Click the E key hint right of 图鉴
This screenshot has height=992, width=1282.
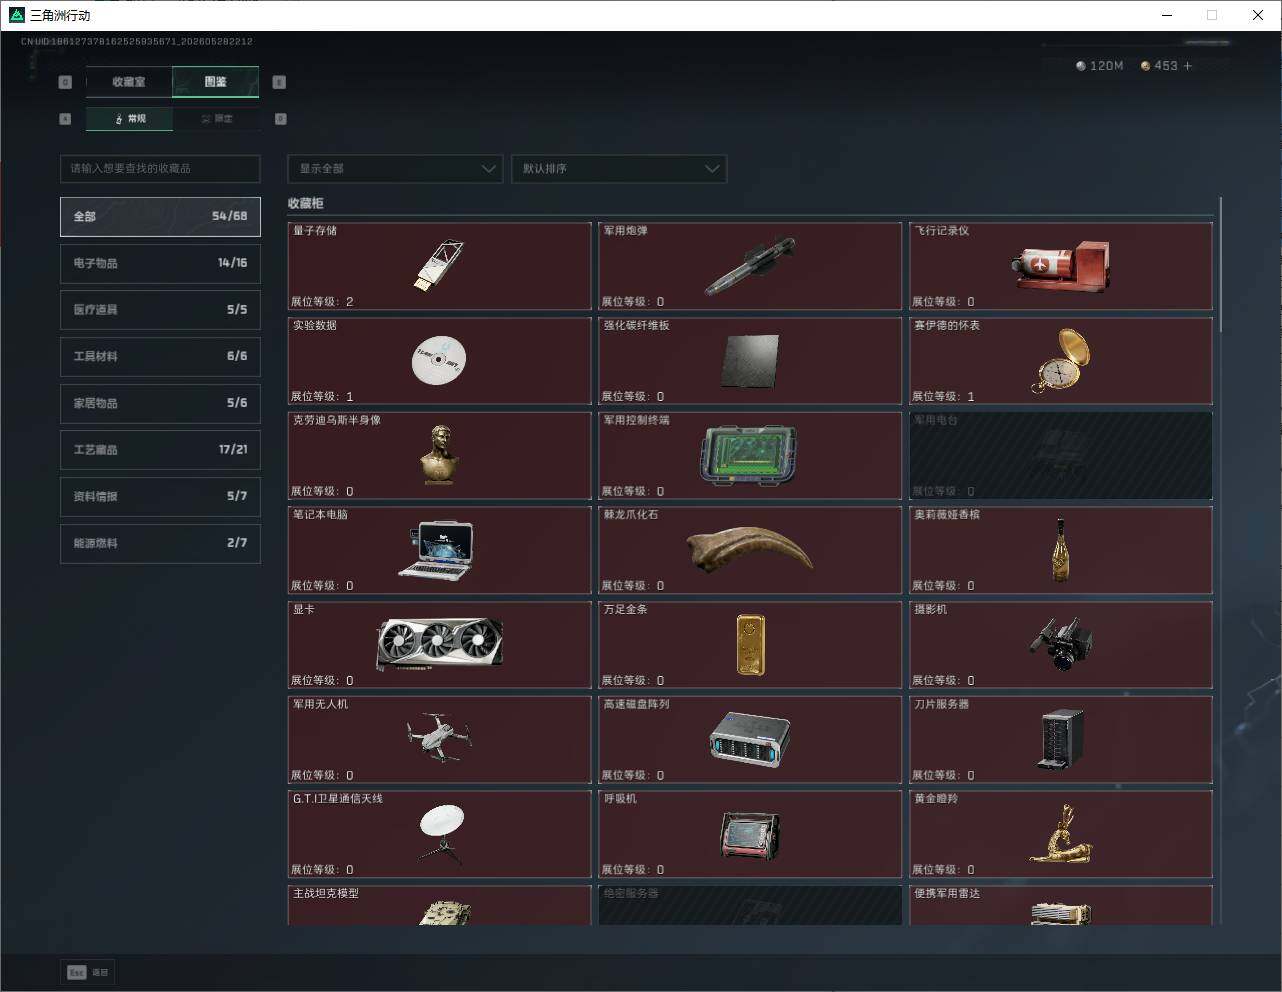[x=279, y=82]
